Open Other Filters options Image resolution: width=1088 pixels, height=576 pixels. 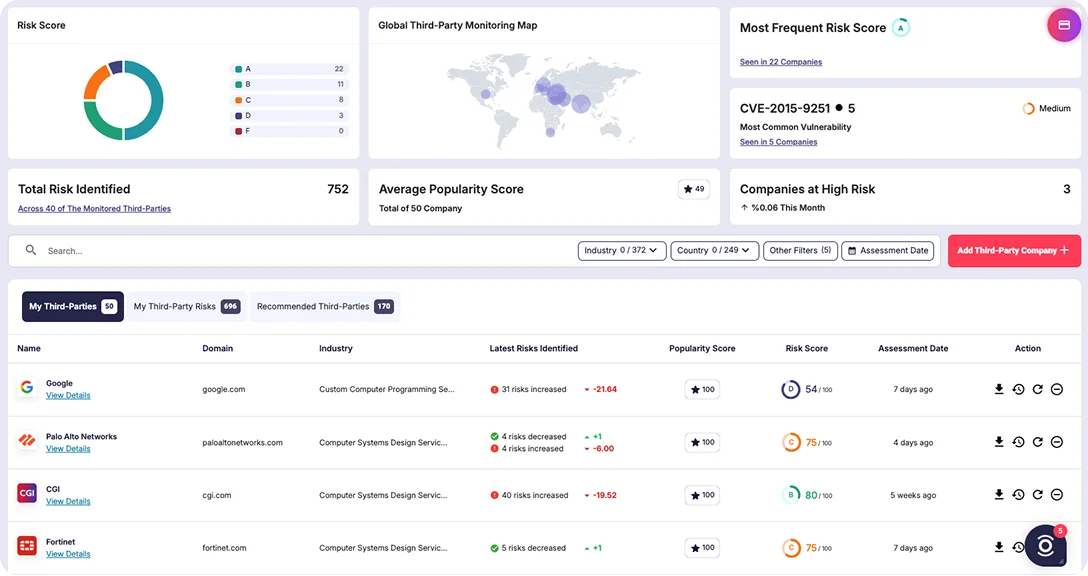click(800, 251)
